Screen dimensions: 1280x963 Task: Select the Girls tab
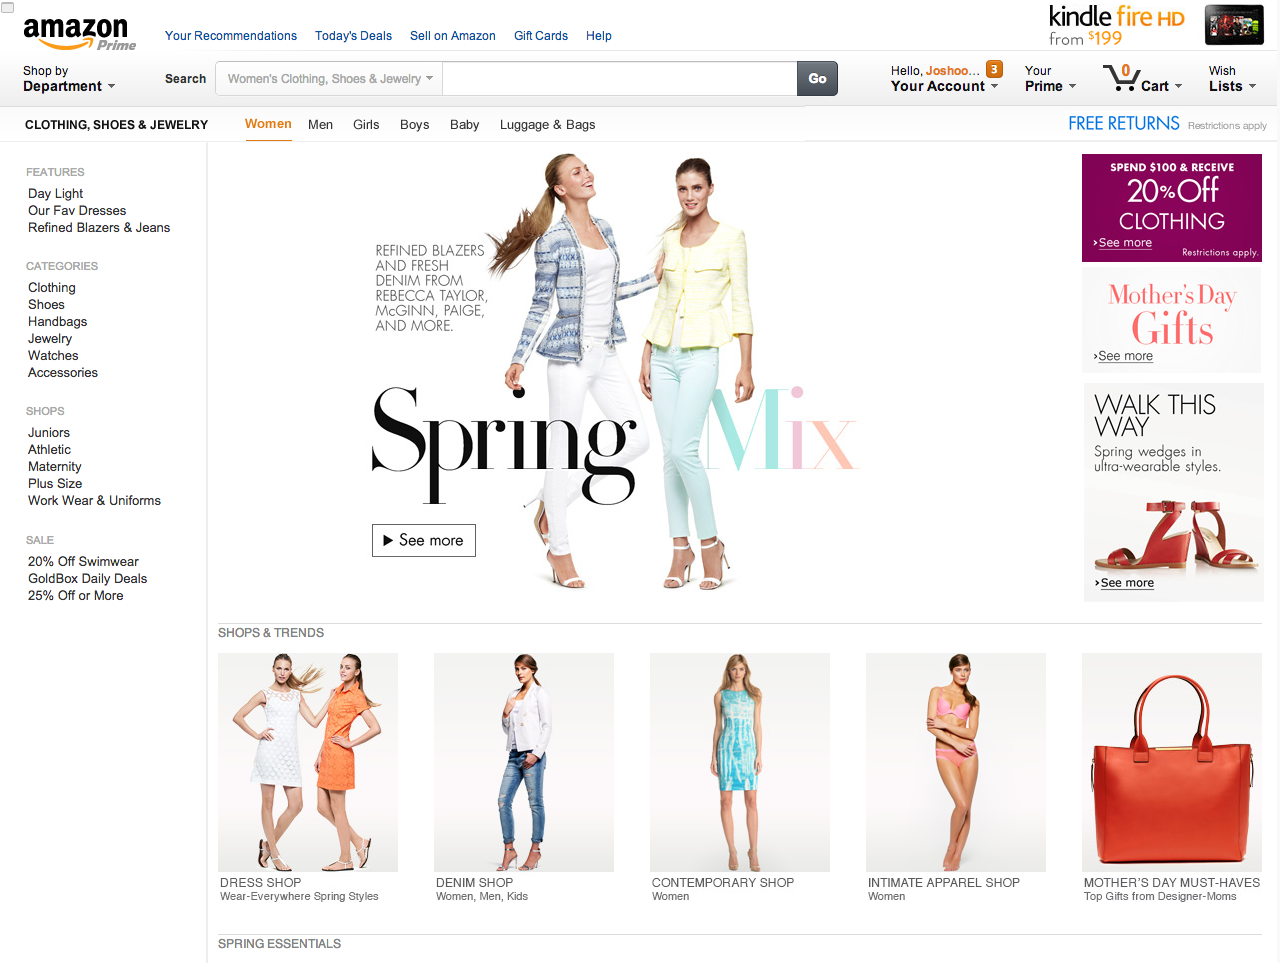click(366, 125)
